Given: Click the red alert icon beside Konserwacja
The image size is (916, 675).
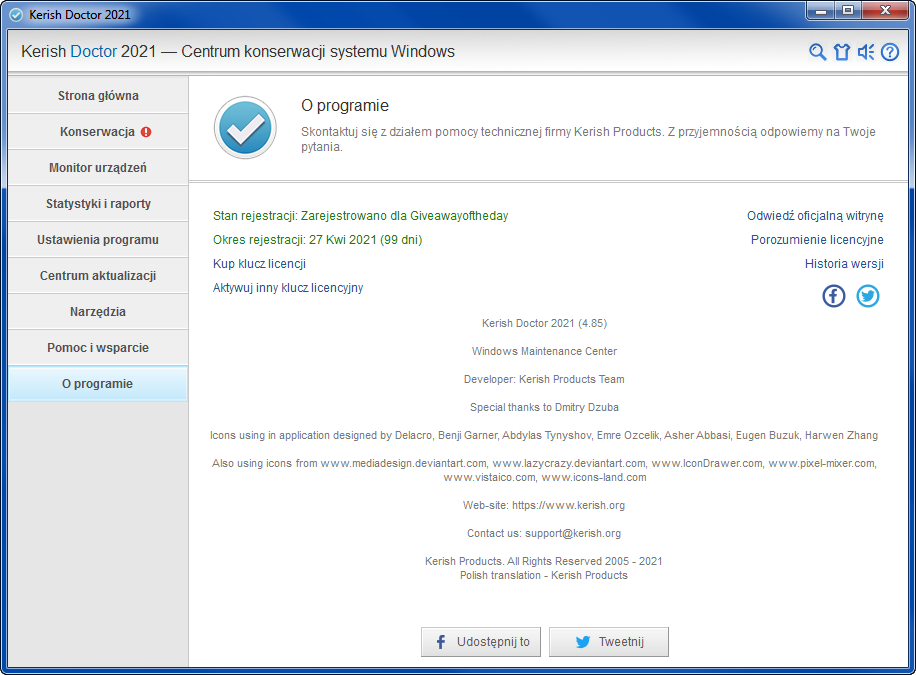Looking at the screenshot, I should click(x=146, y=132).
